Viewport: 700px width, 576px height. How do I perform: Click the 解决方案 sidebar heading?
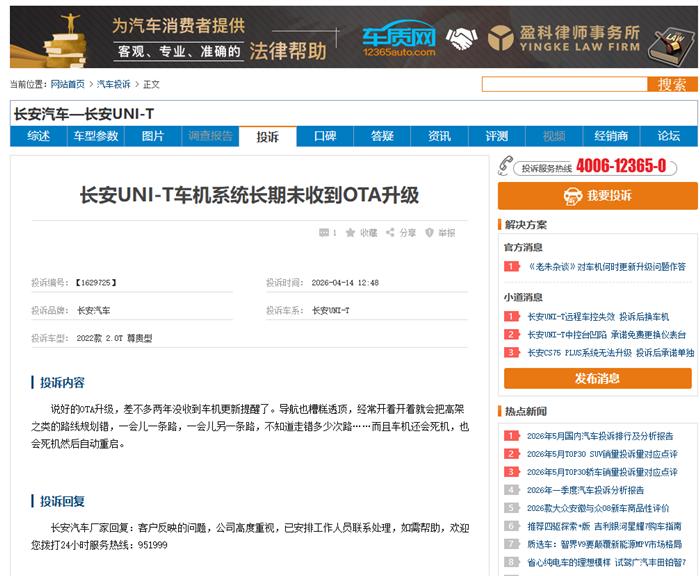[x=525, y=225]
